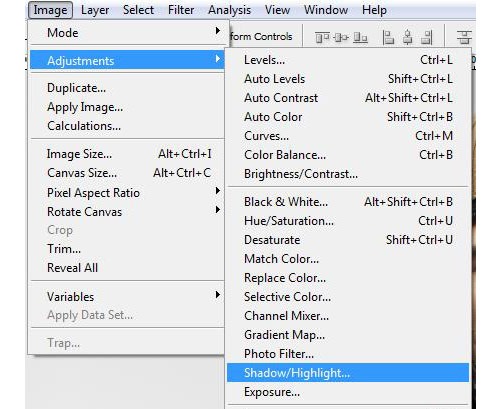Open the Analysis menu
The width and height of the screenshot is (500, 409).
coord(229,10)
